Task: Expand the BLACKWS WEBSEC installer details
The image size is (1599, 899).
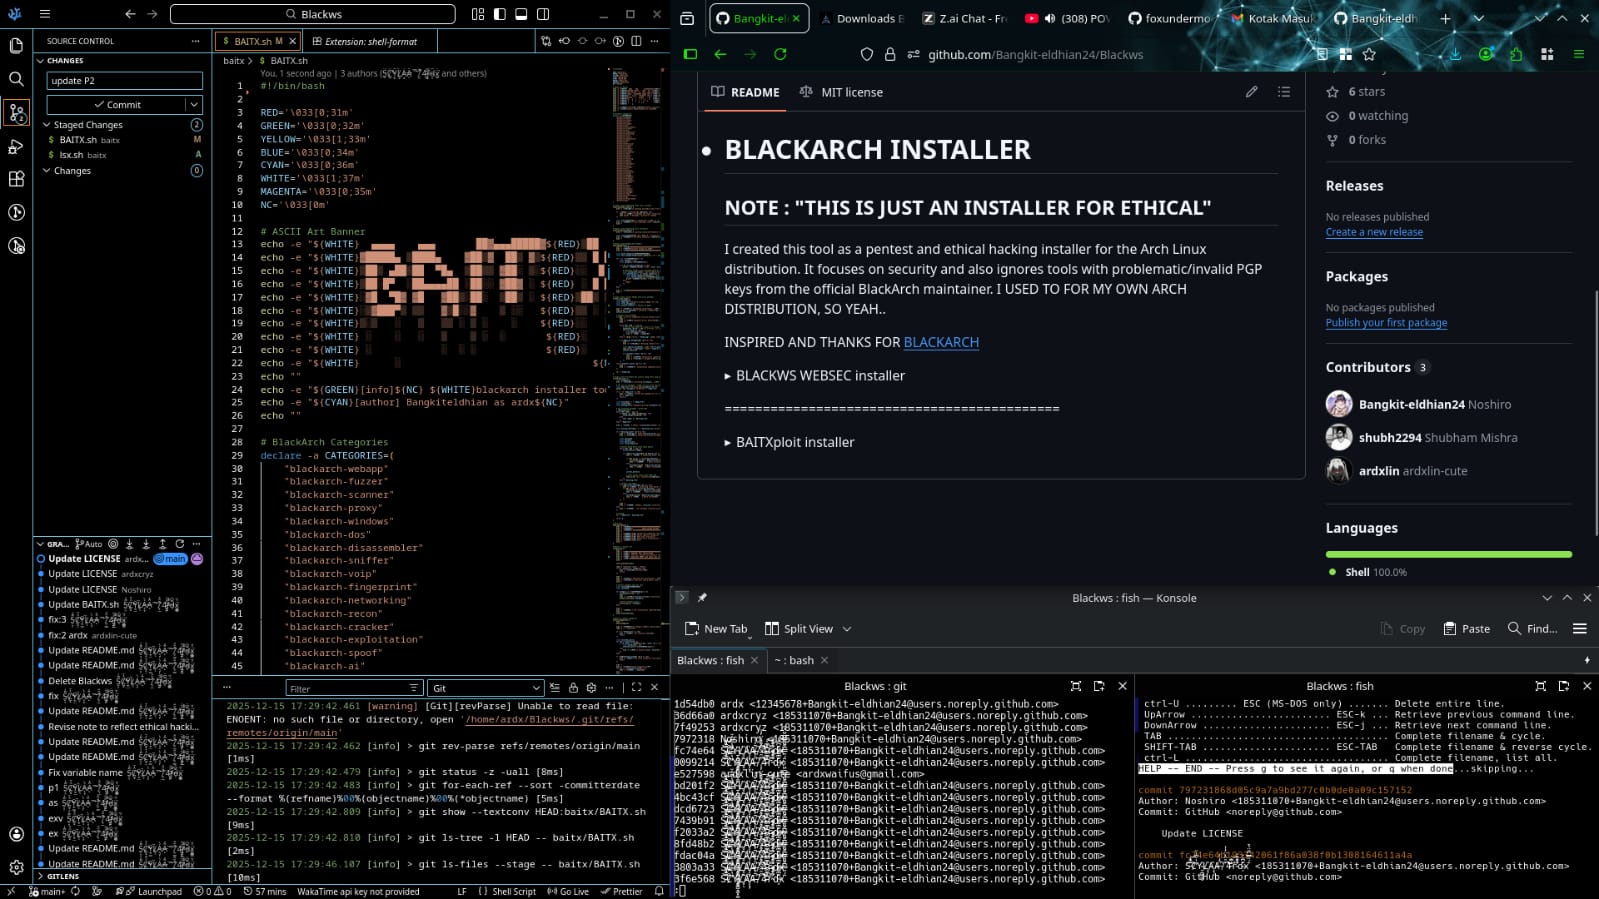Action: (815, 376)
